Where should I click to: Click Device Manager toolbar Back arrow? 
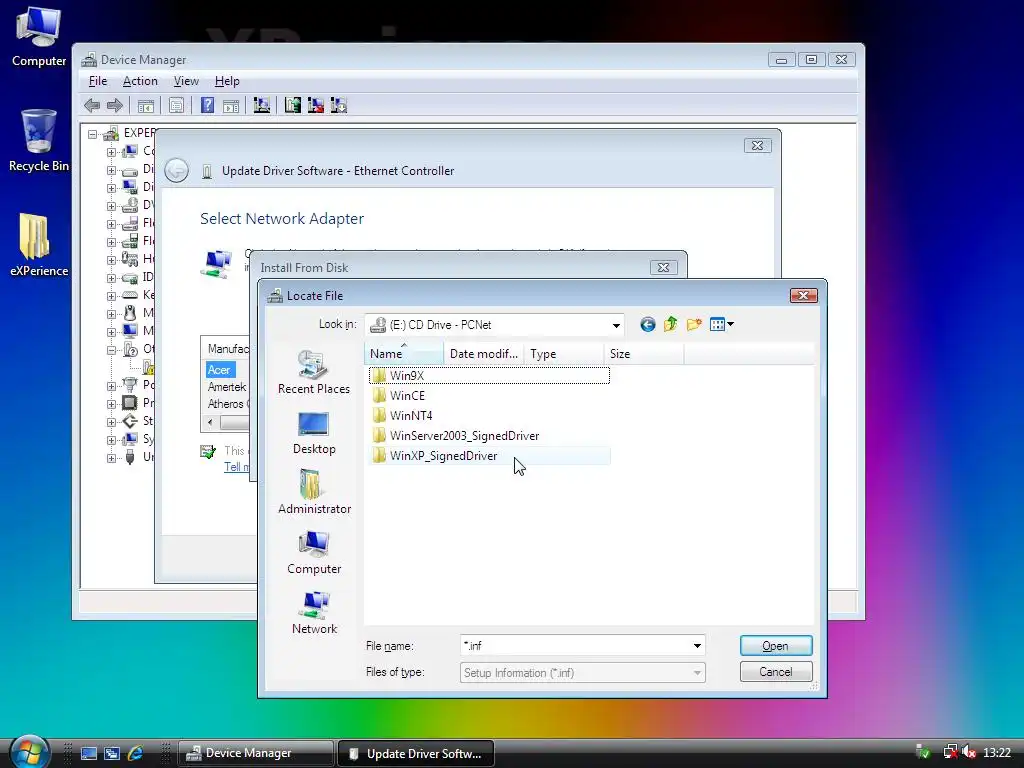point(92,105)
